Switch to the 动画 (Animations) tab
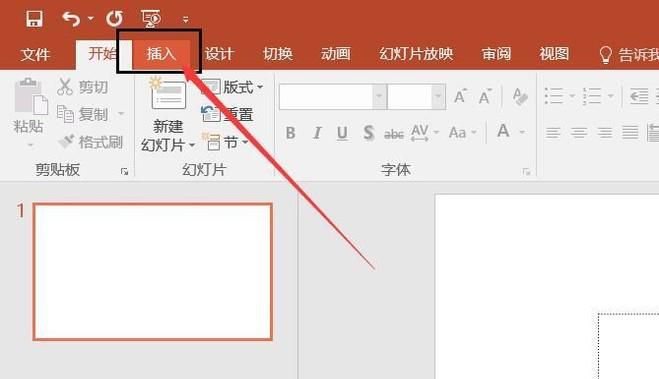The image size is (659, 379). click(335, 53)
